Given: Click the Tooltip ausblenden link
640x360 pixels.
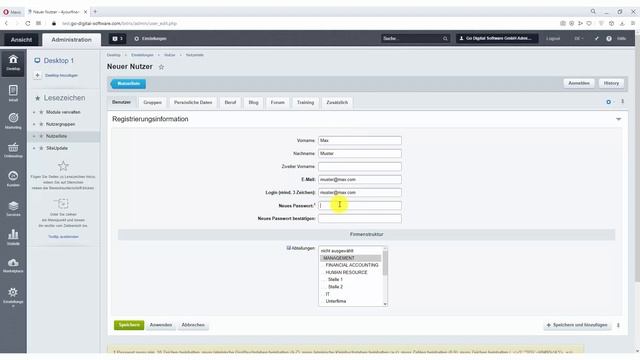Looking at the screenshot, I should click(x=63, y=237).
